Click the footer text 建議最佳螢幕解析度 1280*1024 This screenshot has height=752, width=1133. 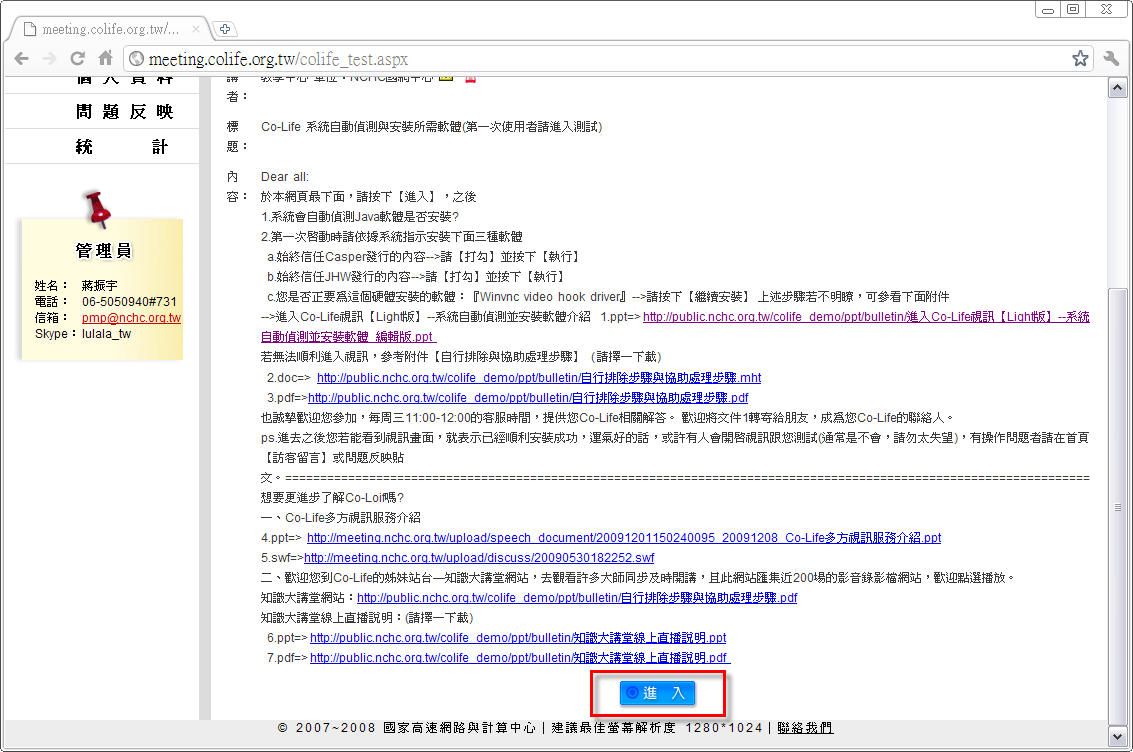(657, 727)
